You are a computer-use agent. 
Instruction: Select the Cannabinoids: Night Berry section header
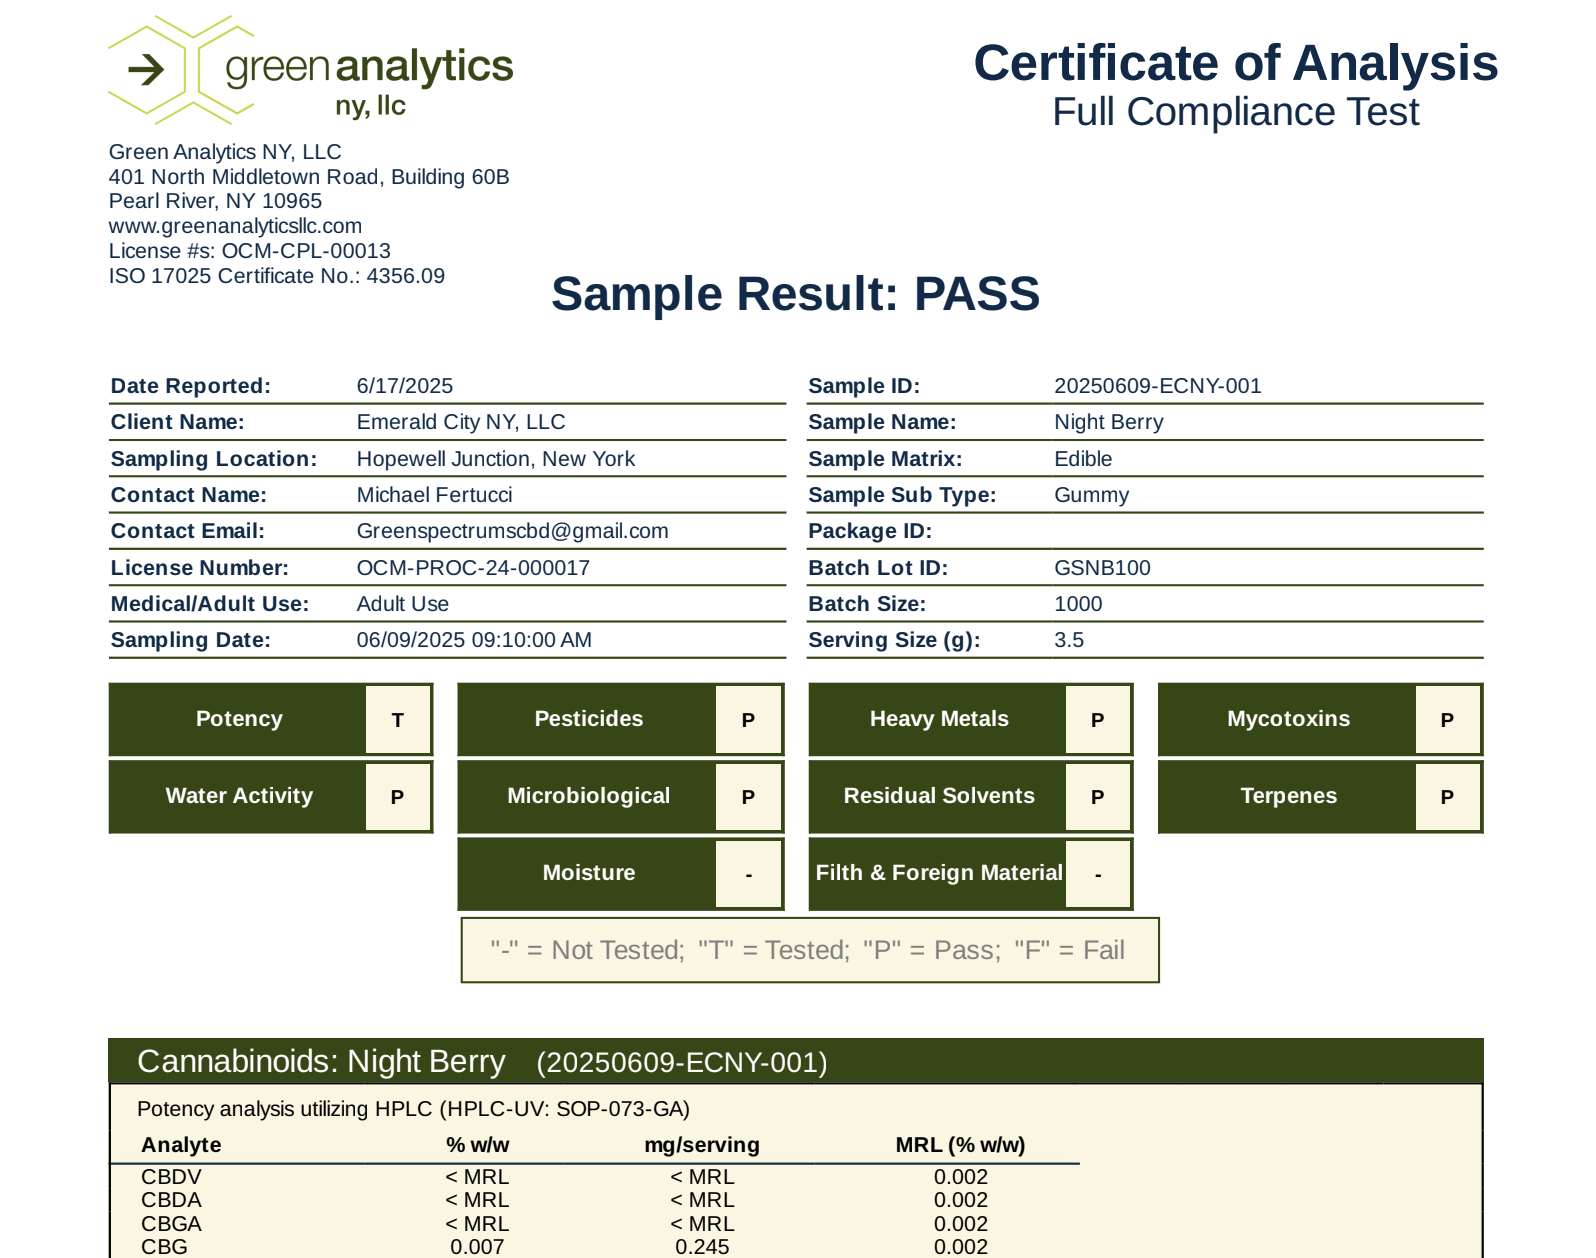(794, 1061)
